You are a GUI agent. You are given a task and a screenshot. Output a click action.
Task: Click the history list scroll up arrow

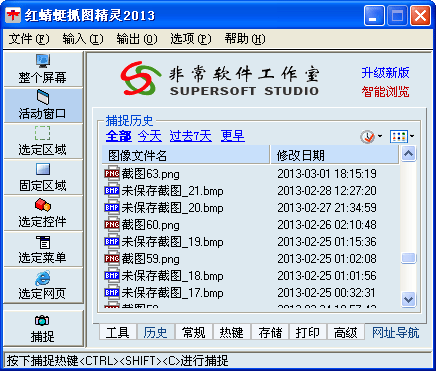pyautogui.click(x=408, y=154)
